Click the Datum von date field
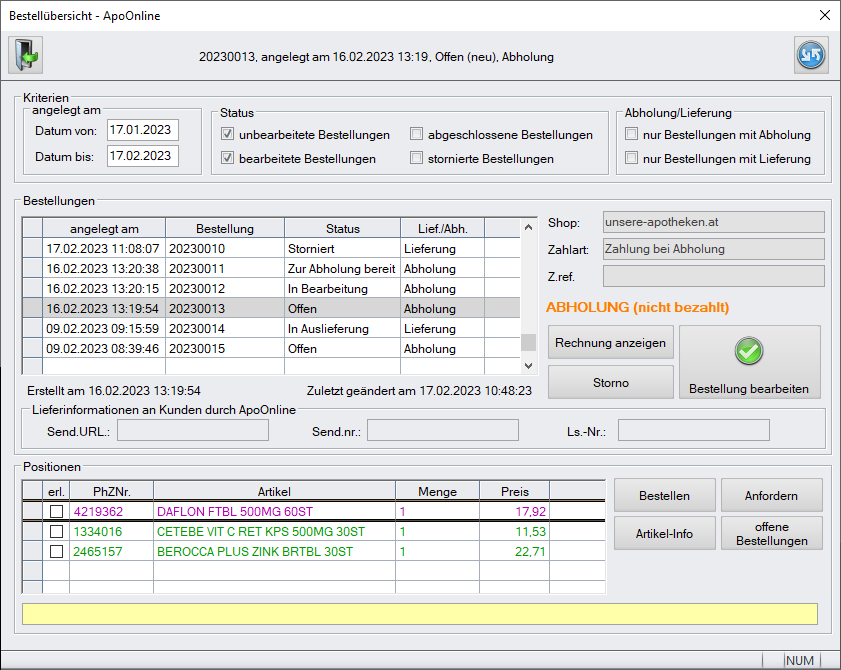Image resolution: width=841 pixels, height=670 pixels. (x=142, y=130)
